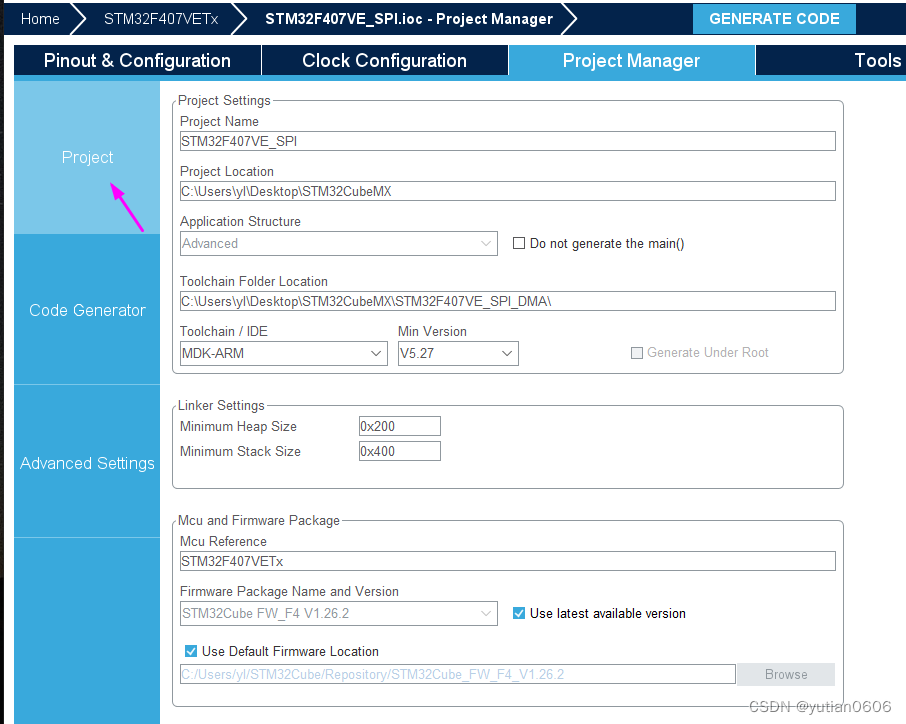
Task: Edit the Minimum Heap Size field
Action: (x=400, y=426)
